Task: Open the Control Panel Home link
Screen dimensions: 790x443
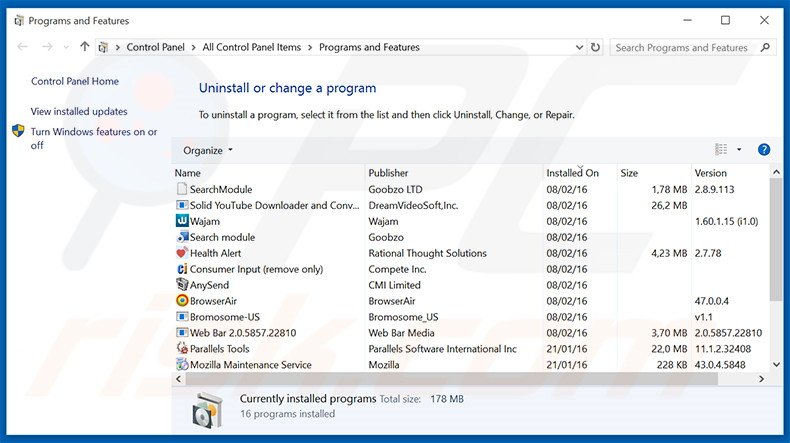Action: [x=75, y=81]
